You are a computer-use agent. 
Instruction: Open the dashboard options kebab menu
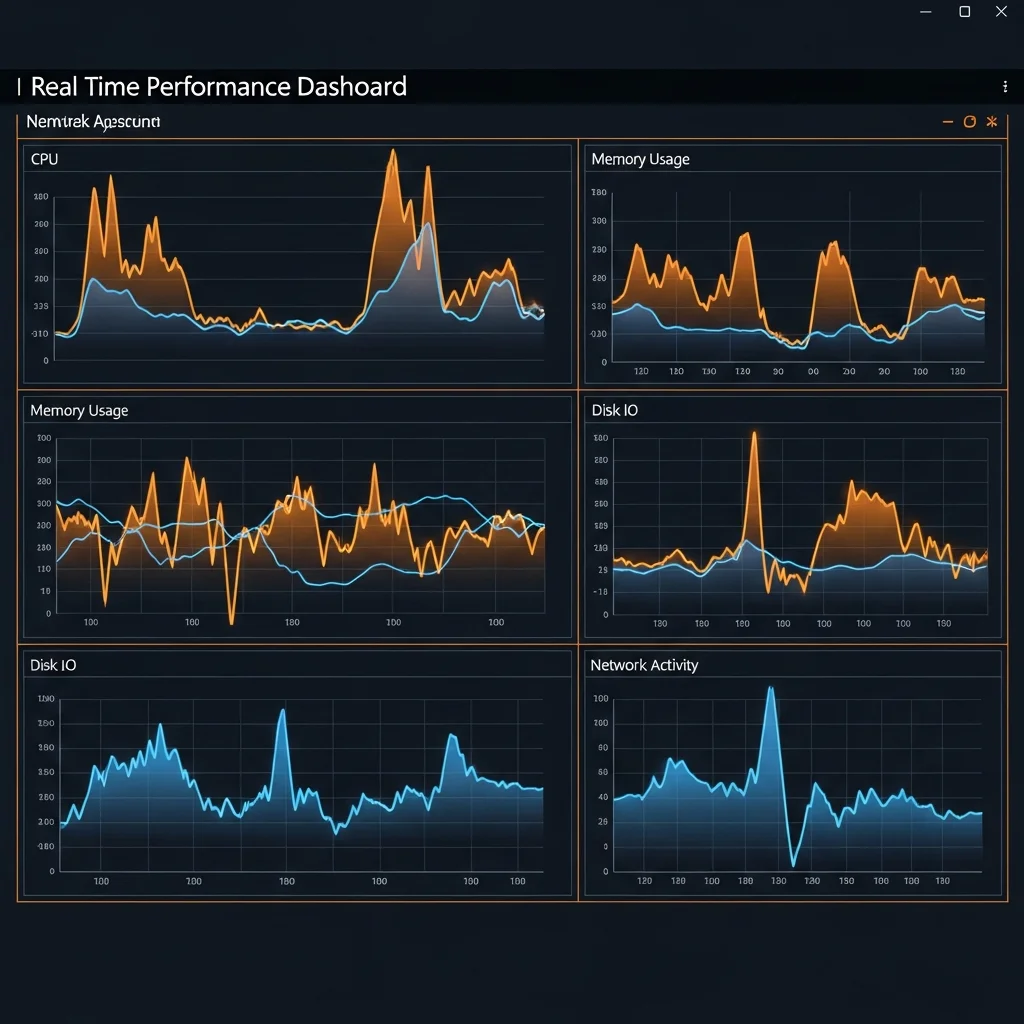tap(1005, 87)
